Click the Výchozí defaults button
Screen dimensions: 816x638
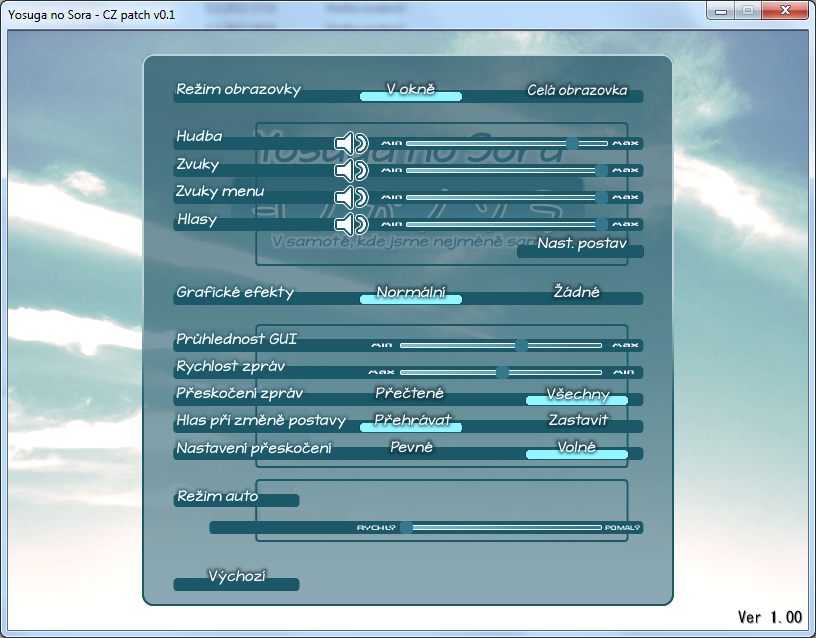pyautogui.click(x=237, y=580)
